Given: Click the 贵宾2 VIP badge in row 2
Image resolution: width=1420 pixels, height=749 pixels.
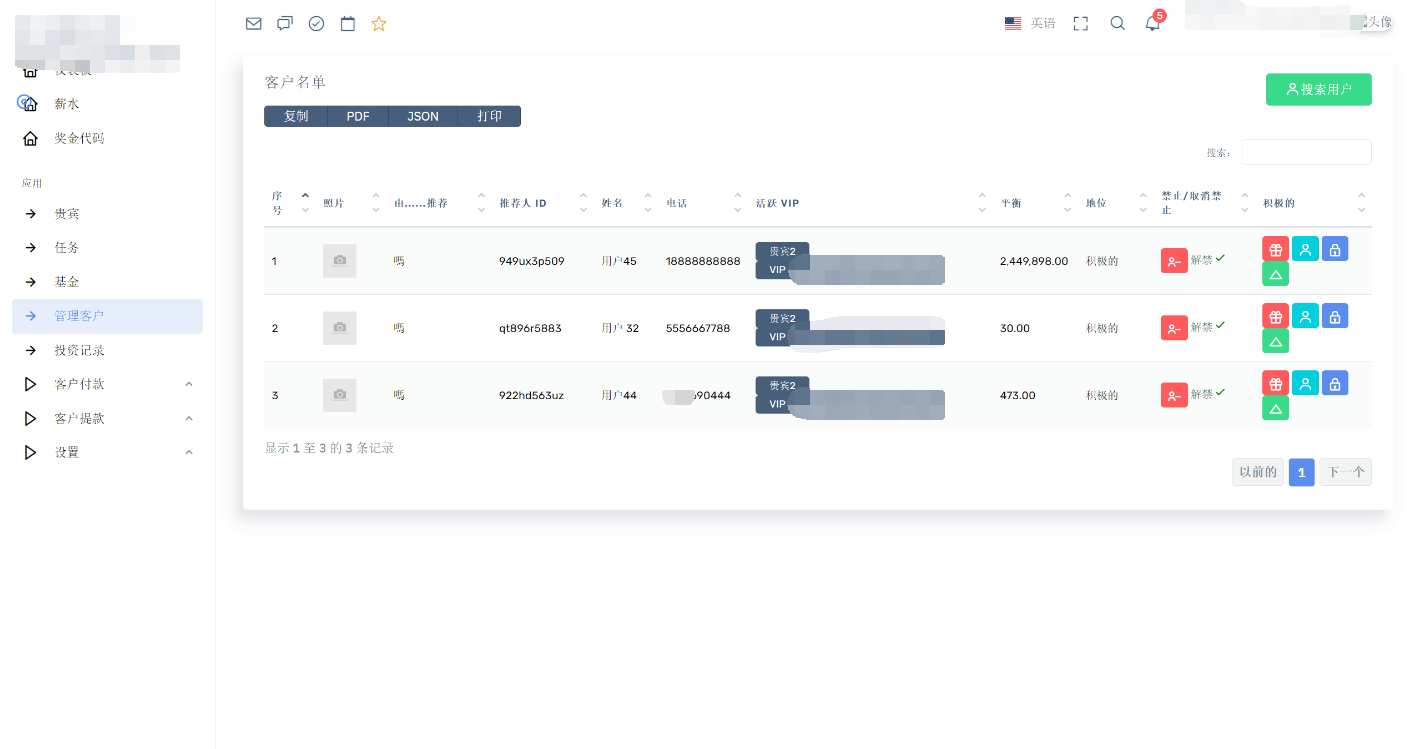Looking at the screenshot, I should (782, 318).
